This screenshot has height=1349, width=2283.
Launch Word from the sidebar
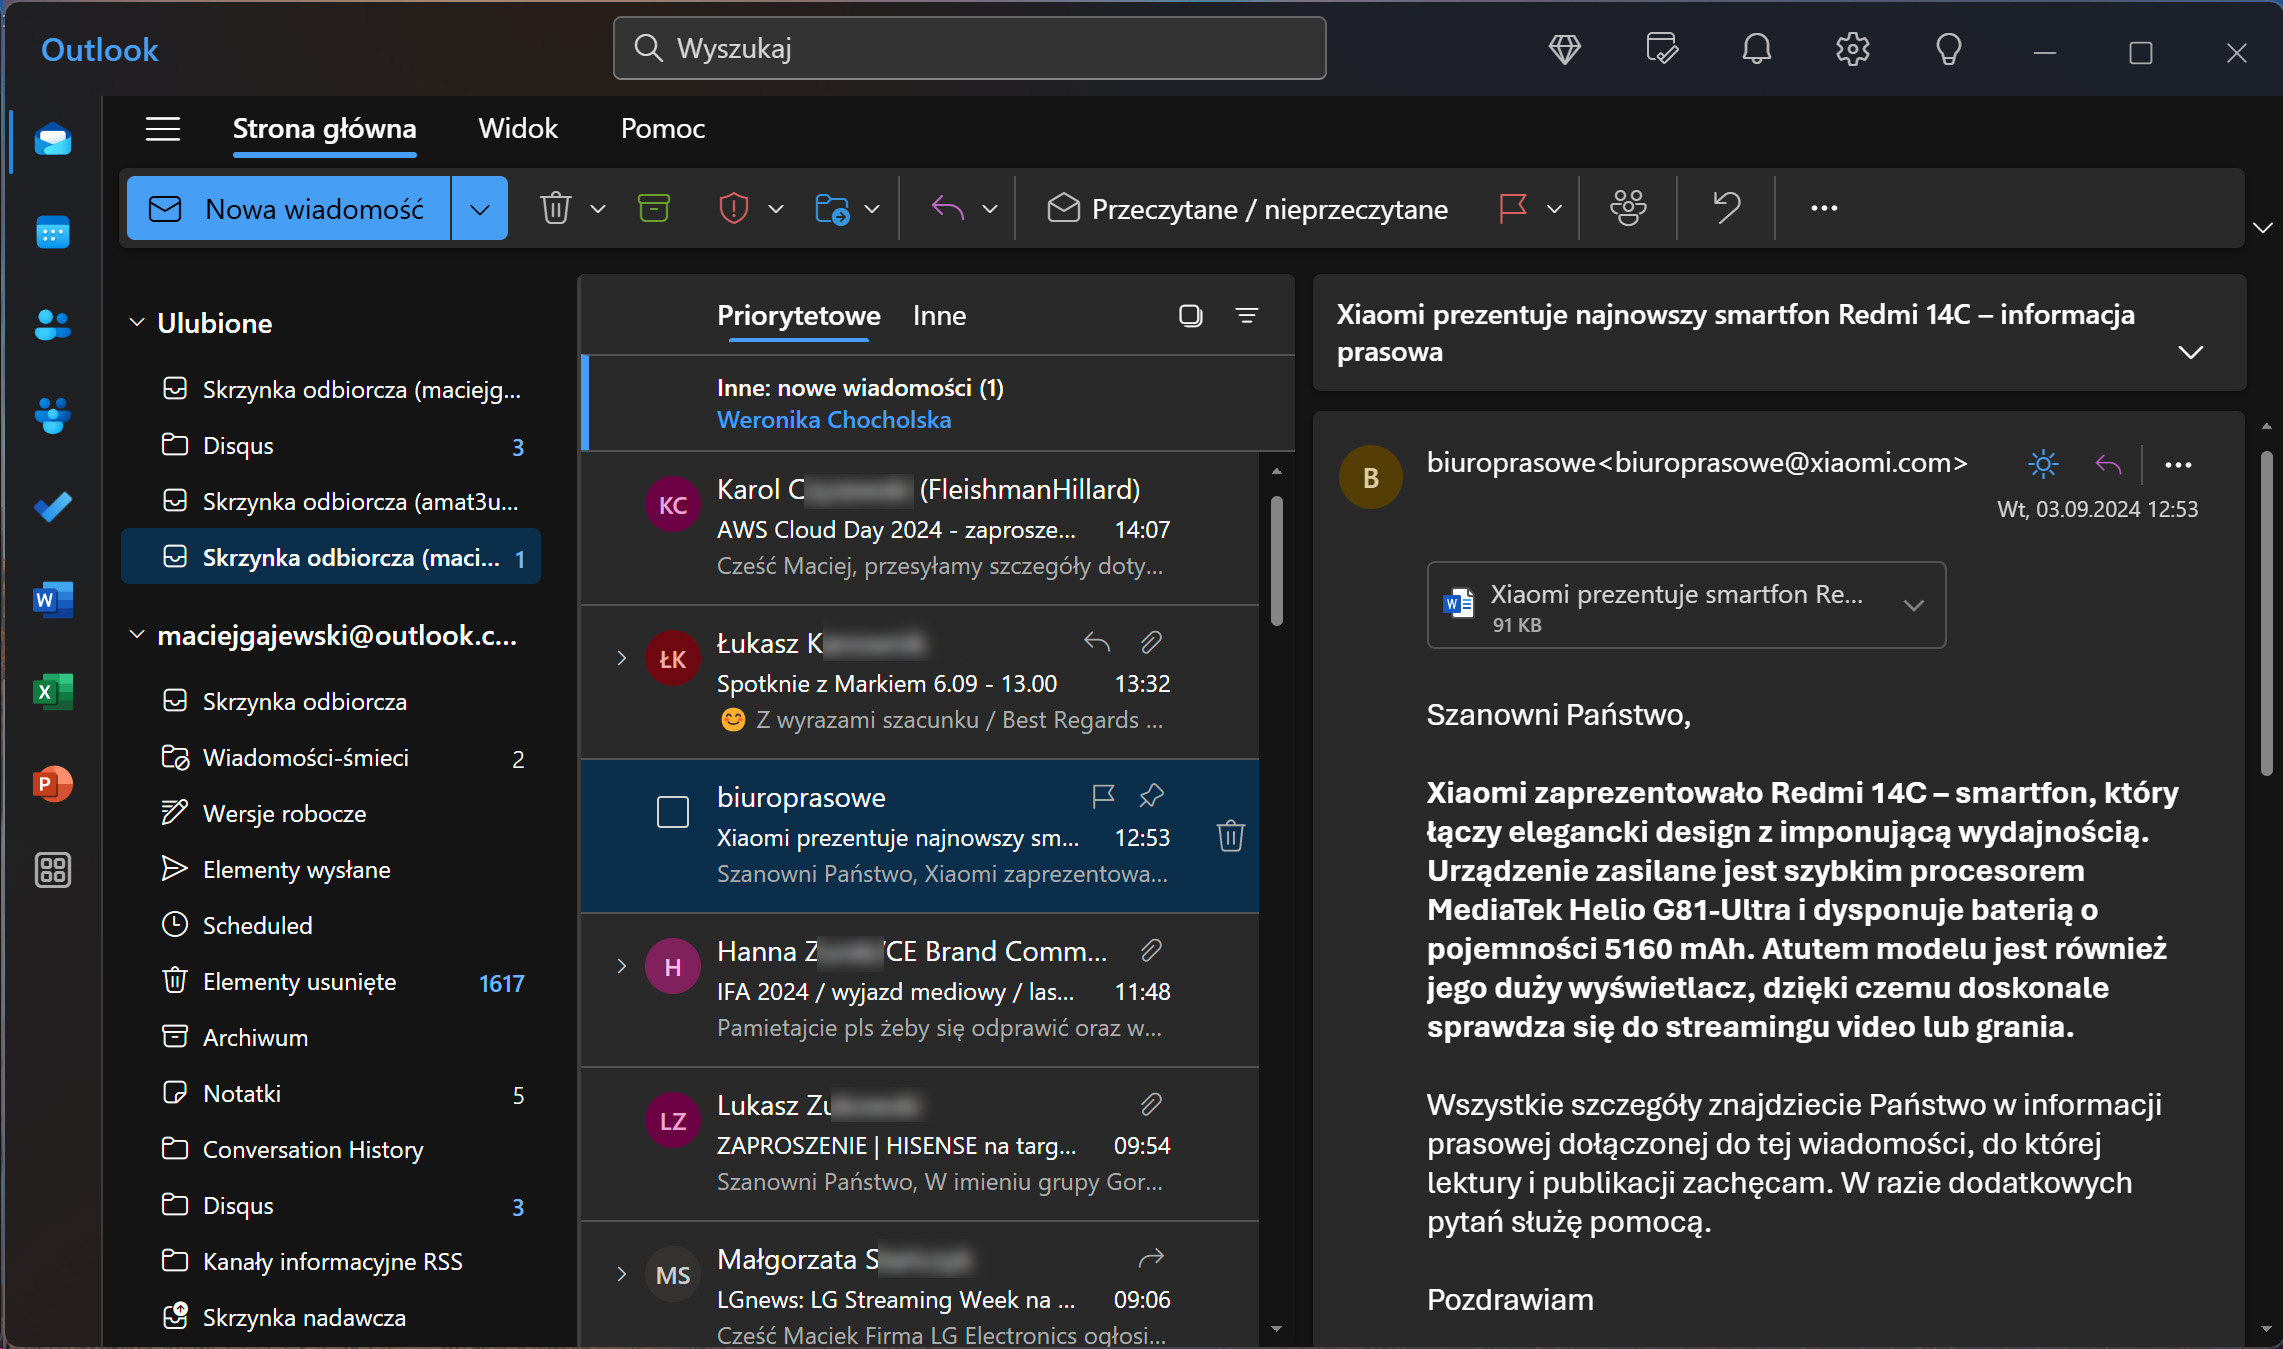pos(53,600)
